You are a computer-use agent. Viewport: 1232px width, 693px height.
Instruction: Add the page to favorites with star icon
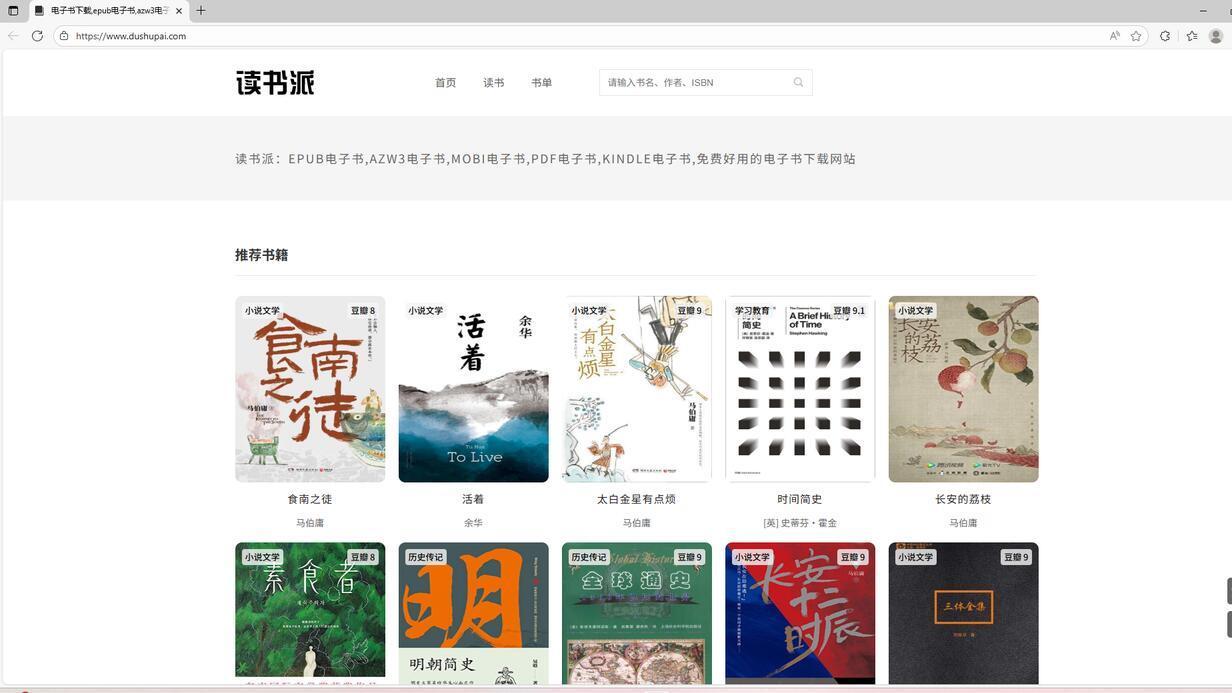1137,36
